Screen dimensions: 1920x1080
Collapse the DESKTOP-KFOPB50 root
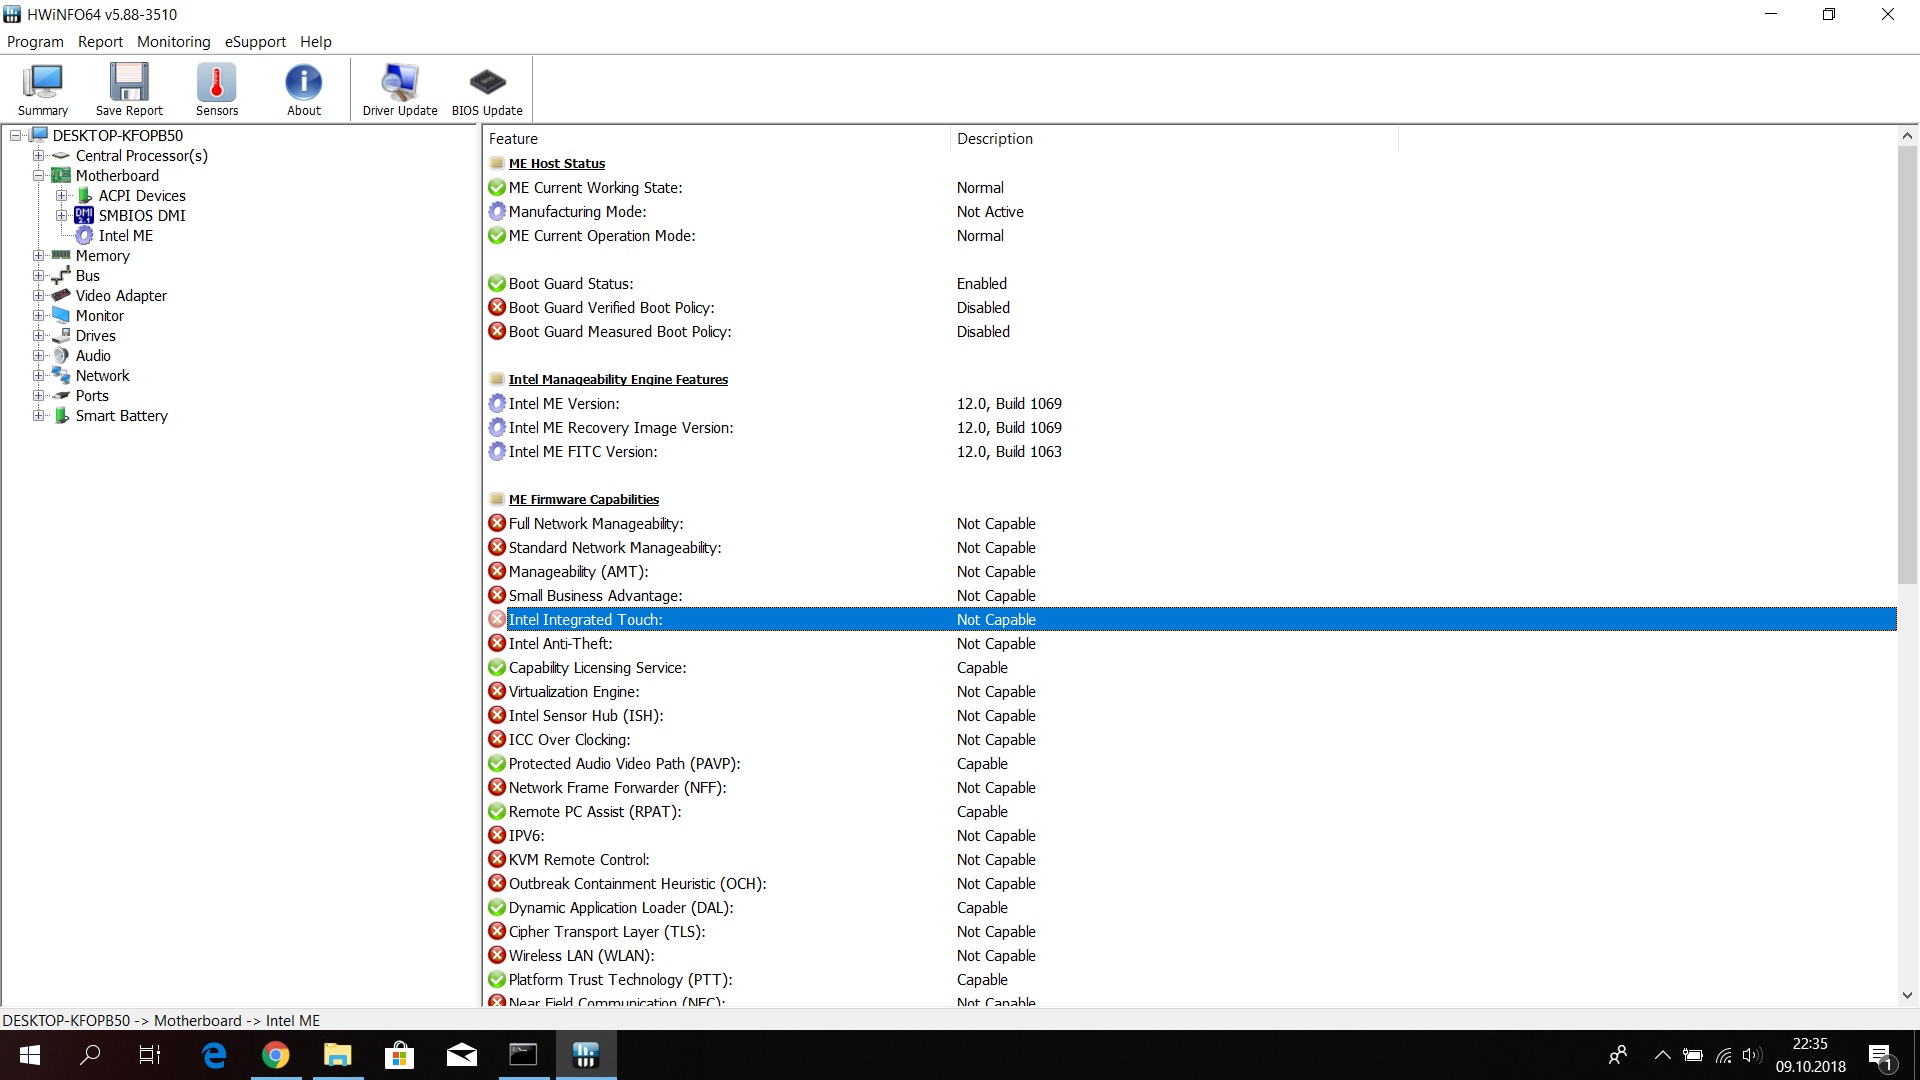[16, 136]
